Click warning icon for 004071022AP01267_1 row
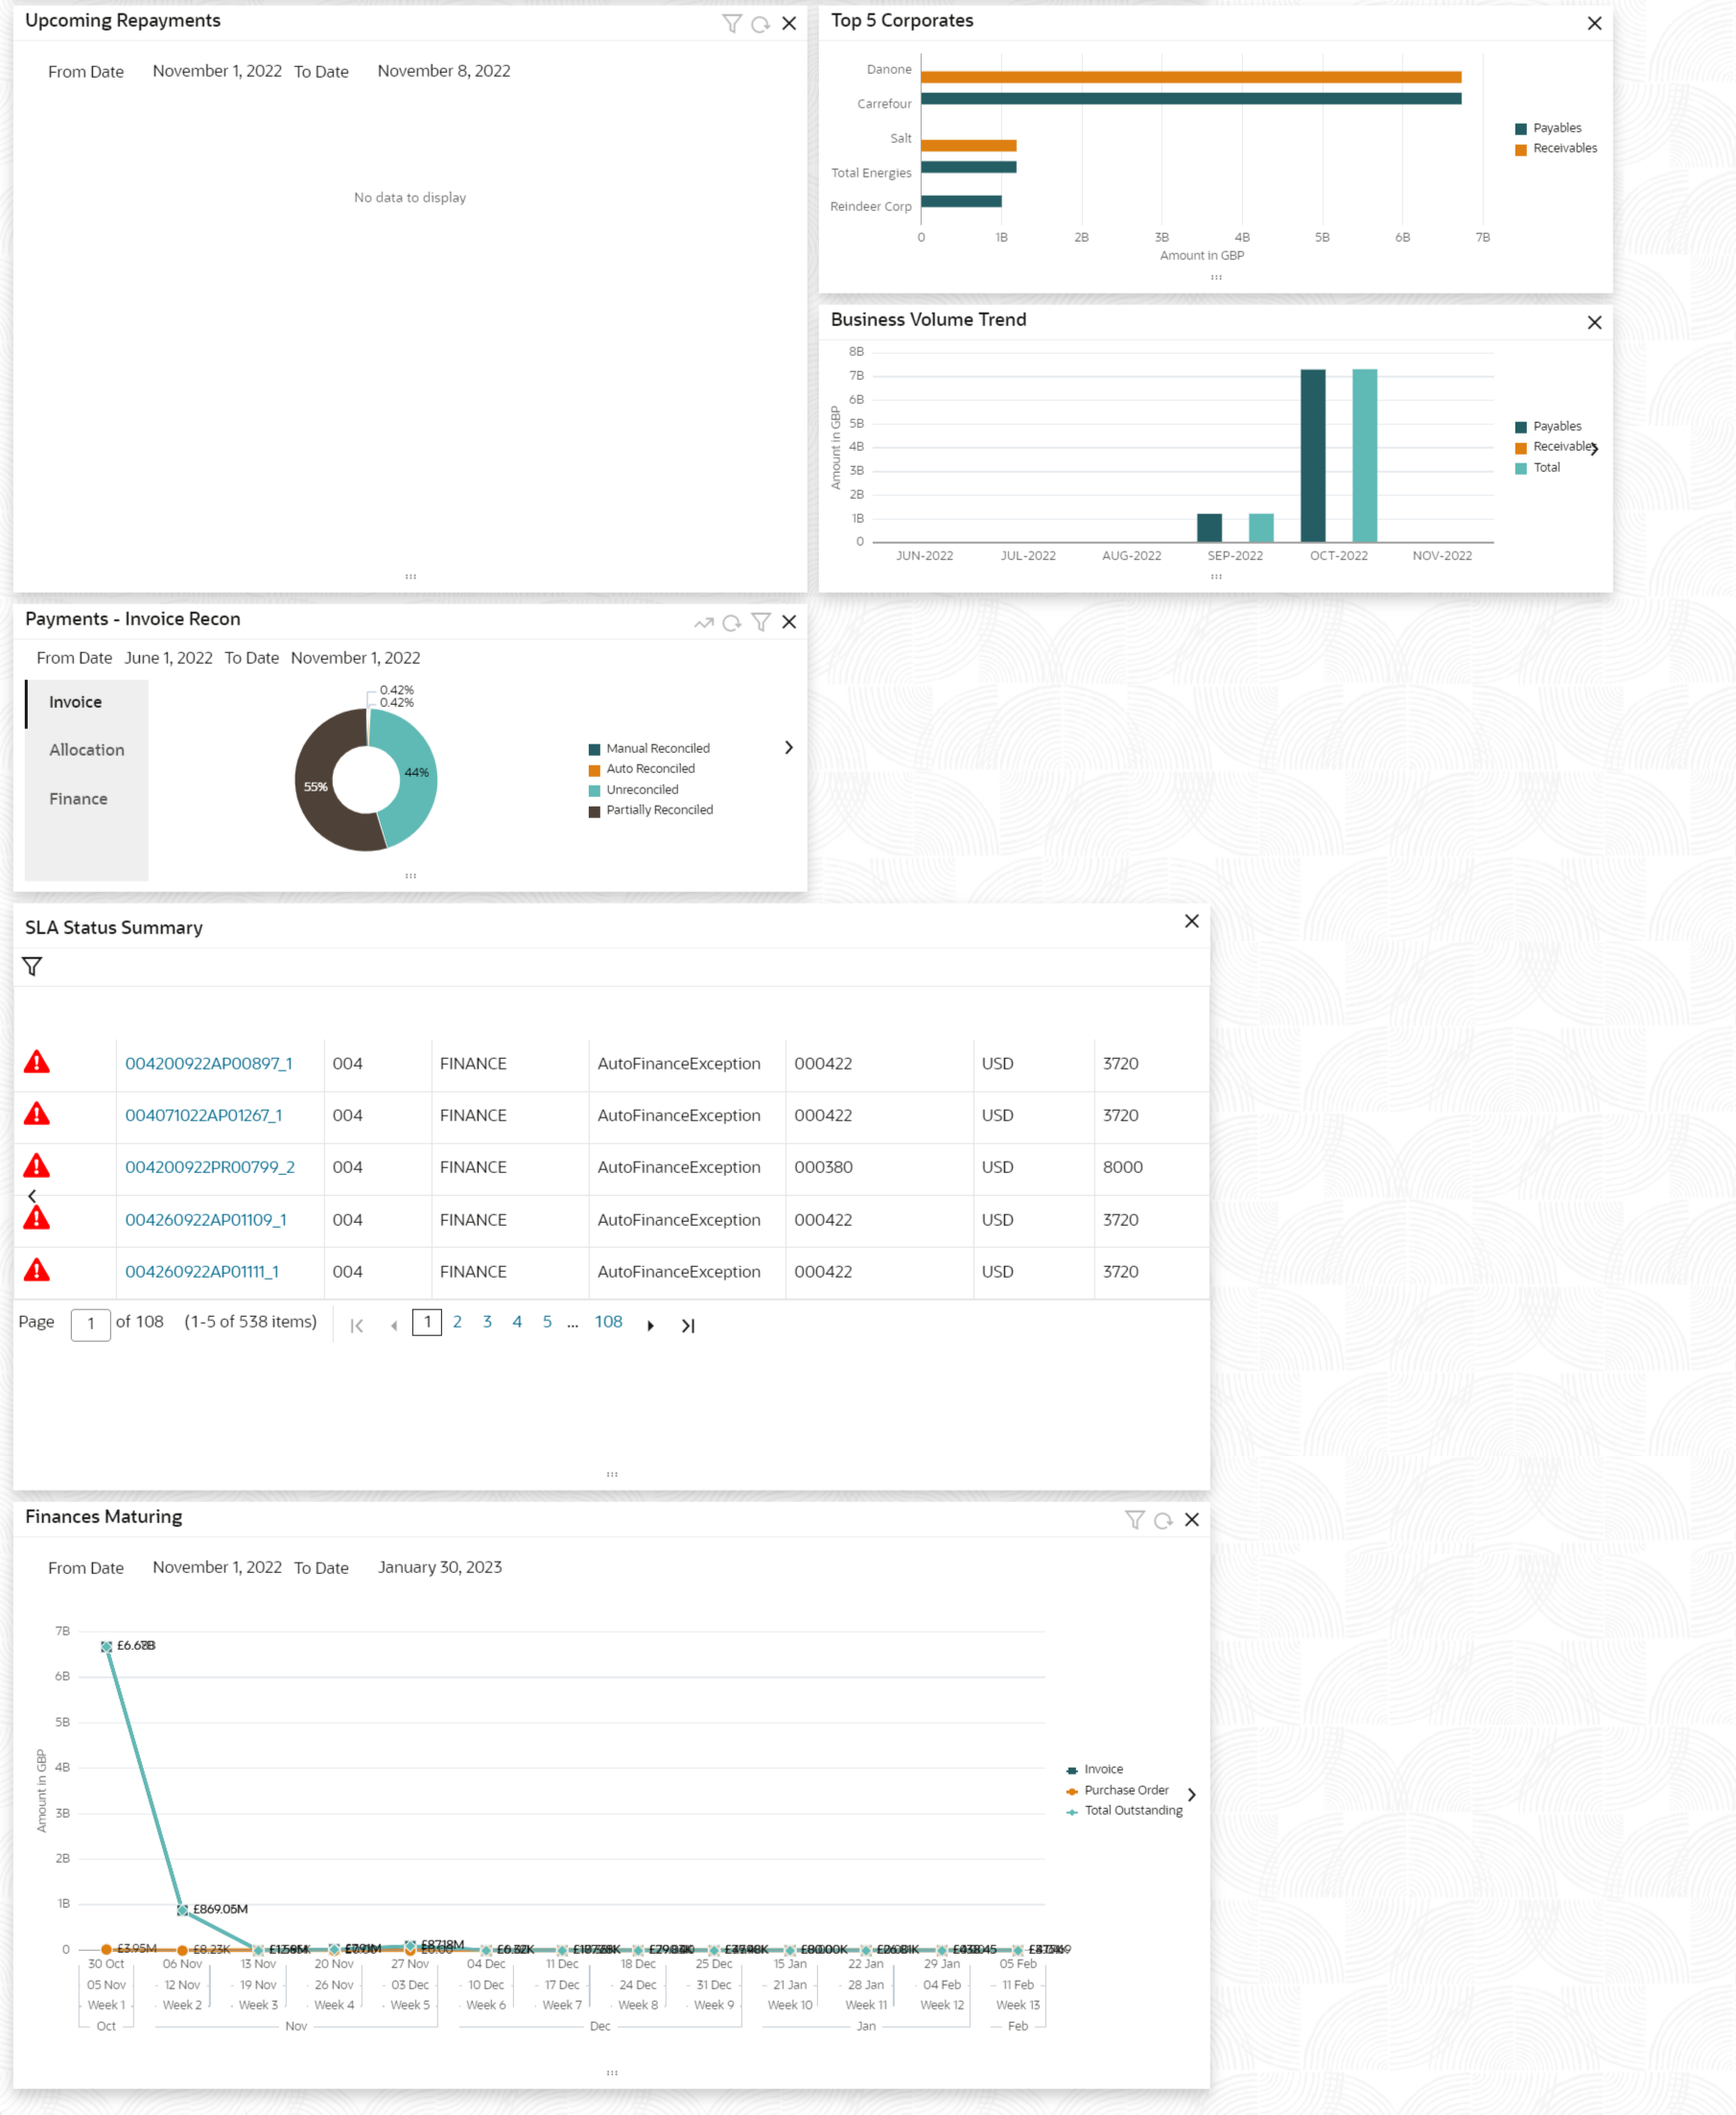This screenshot has height=2115, width=1736. click(x=37, y=1114)
